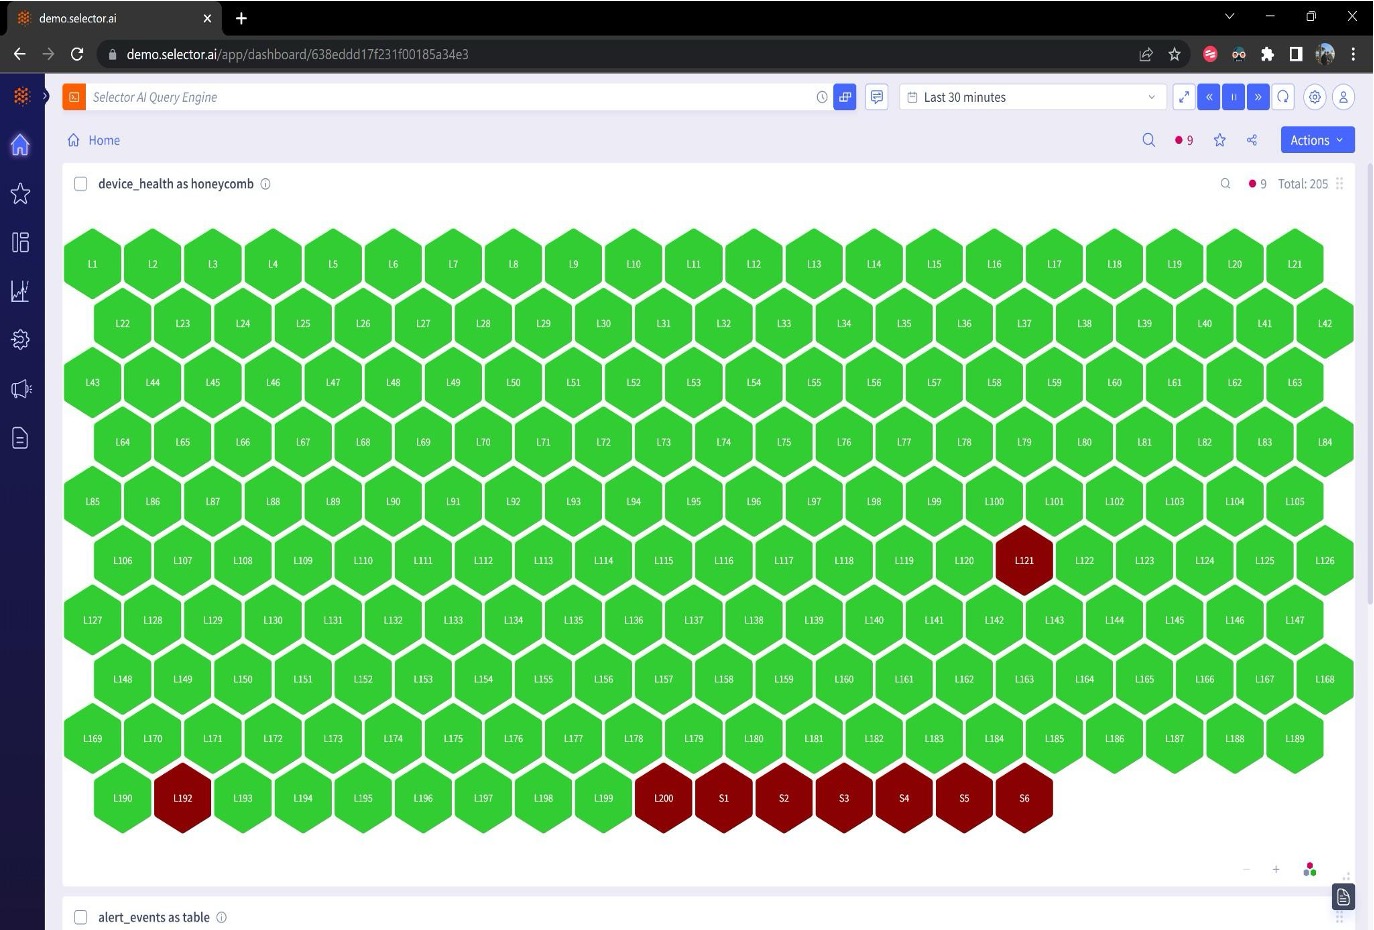The image size is (1374, 930).
Task: Check the alert_events table checkbox
Action: pos(80,917)
